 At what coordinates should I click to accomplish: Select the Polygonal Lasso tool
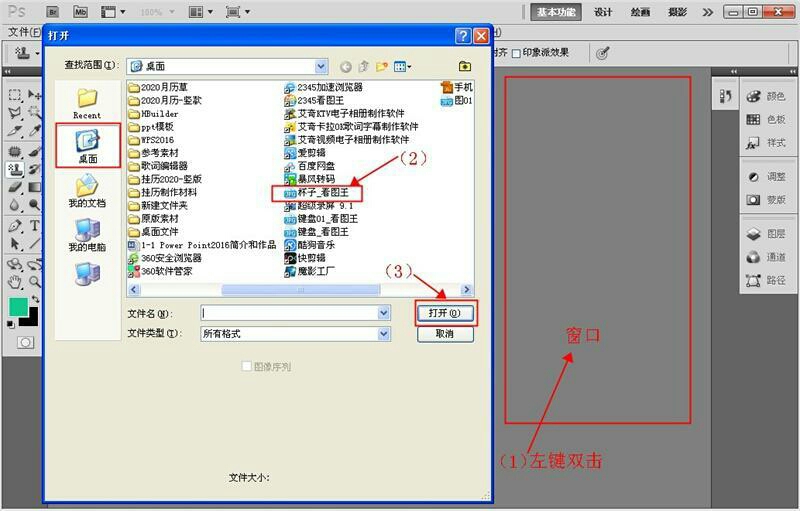pos(15,113)
